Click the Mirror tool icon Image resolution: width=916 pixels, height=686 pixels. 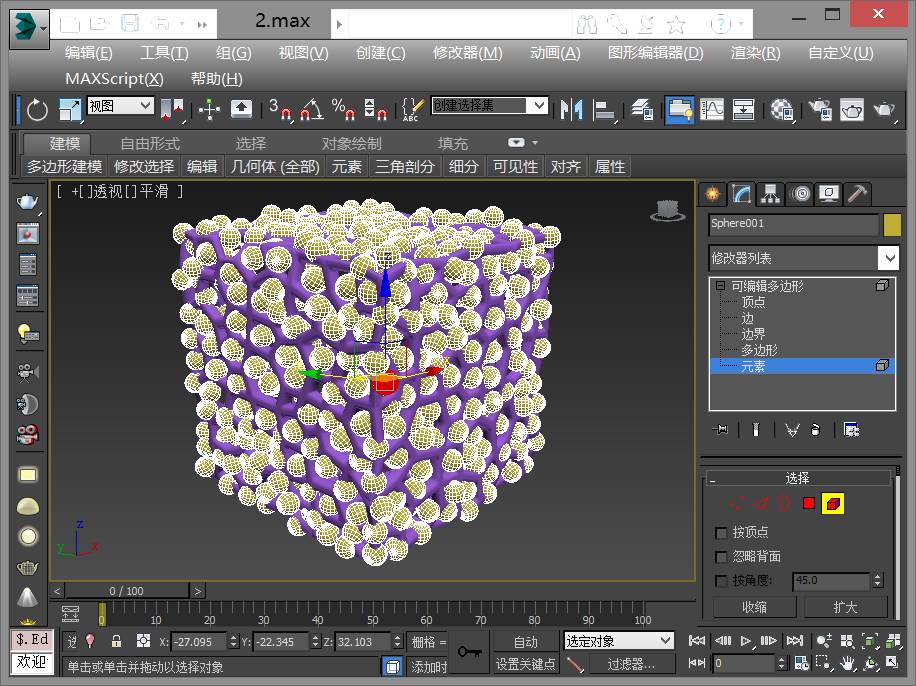(571, 109)
